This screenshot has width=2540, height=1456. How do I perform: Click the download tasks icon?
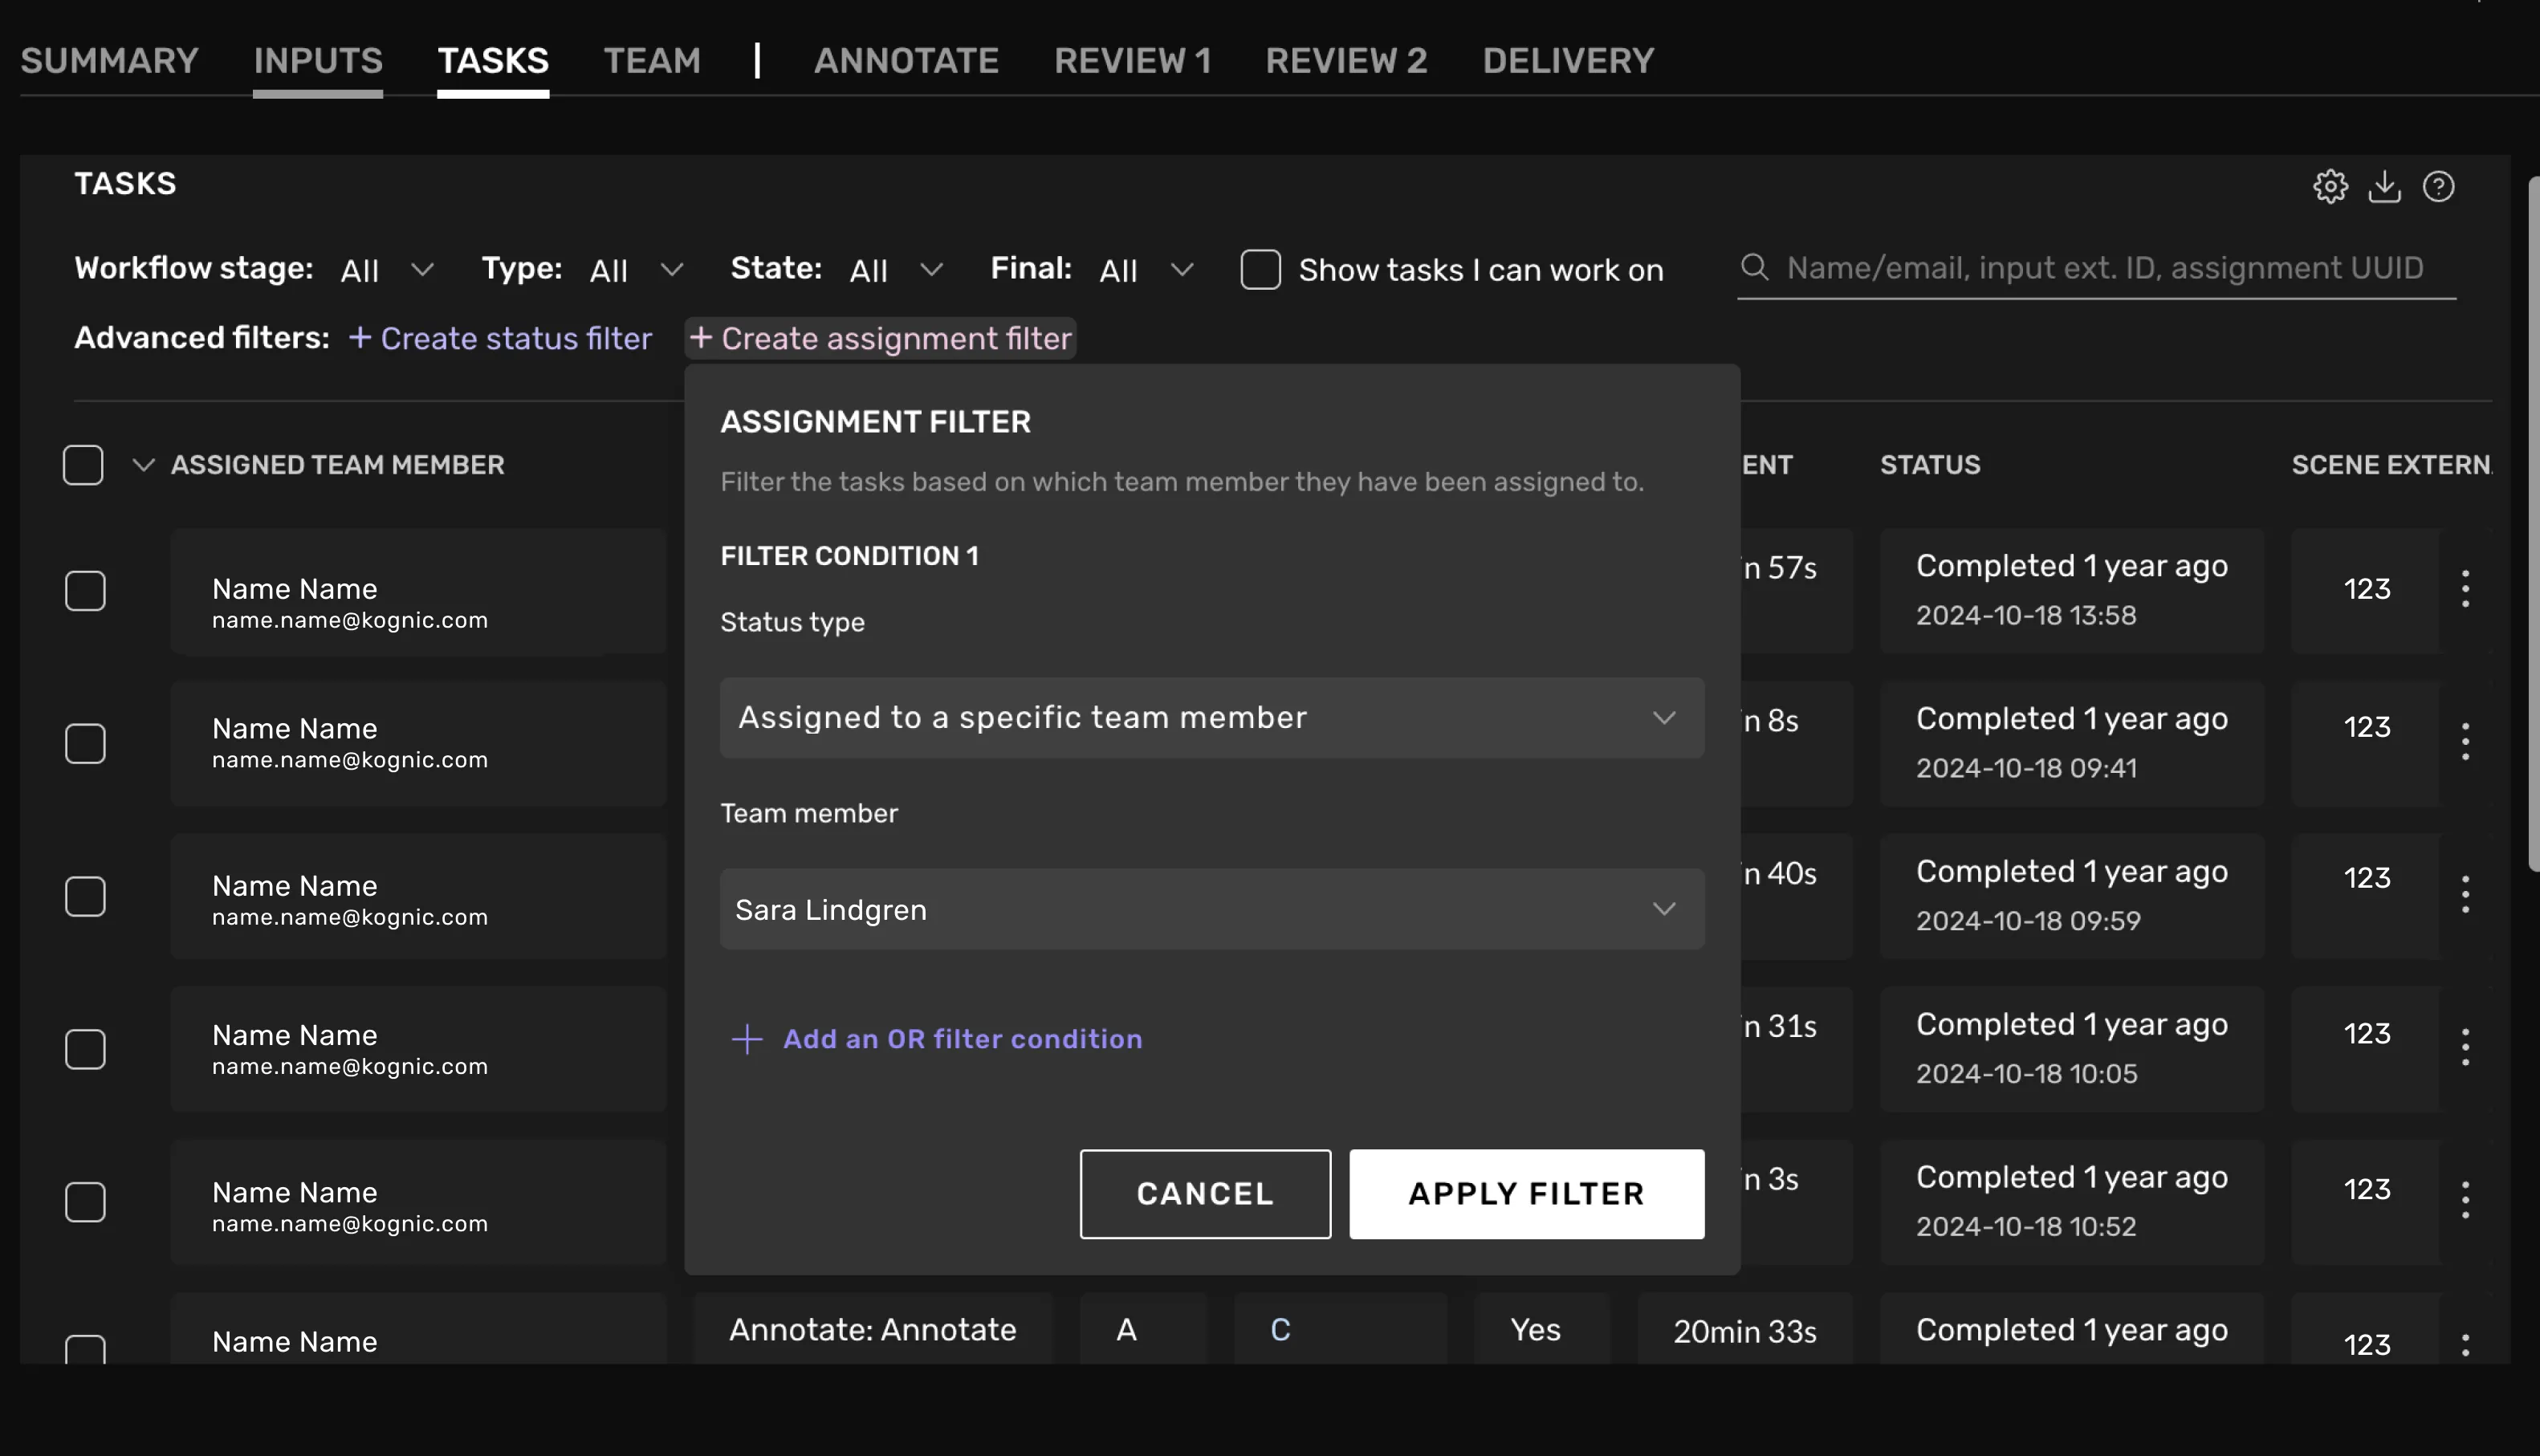click(x=2384, y=186)
